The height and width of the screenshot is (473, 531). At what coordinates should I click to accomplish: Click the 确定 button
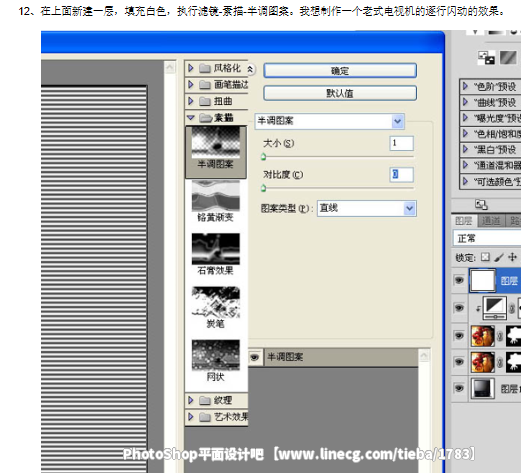340,71
